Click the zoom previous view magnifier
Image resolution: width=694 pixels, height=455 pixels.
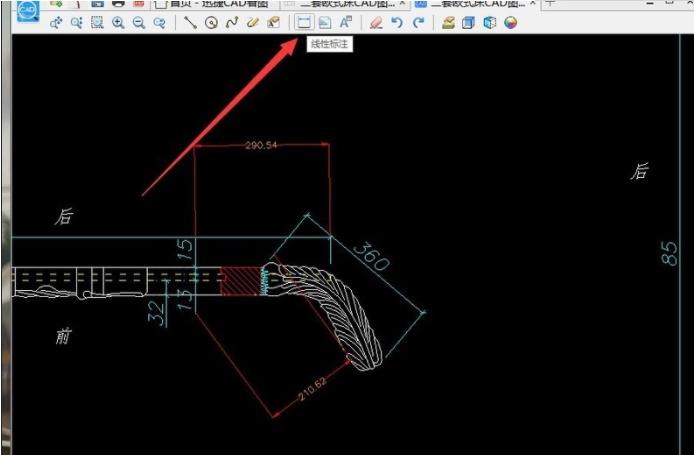[x=159, y=23]
